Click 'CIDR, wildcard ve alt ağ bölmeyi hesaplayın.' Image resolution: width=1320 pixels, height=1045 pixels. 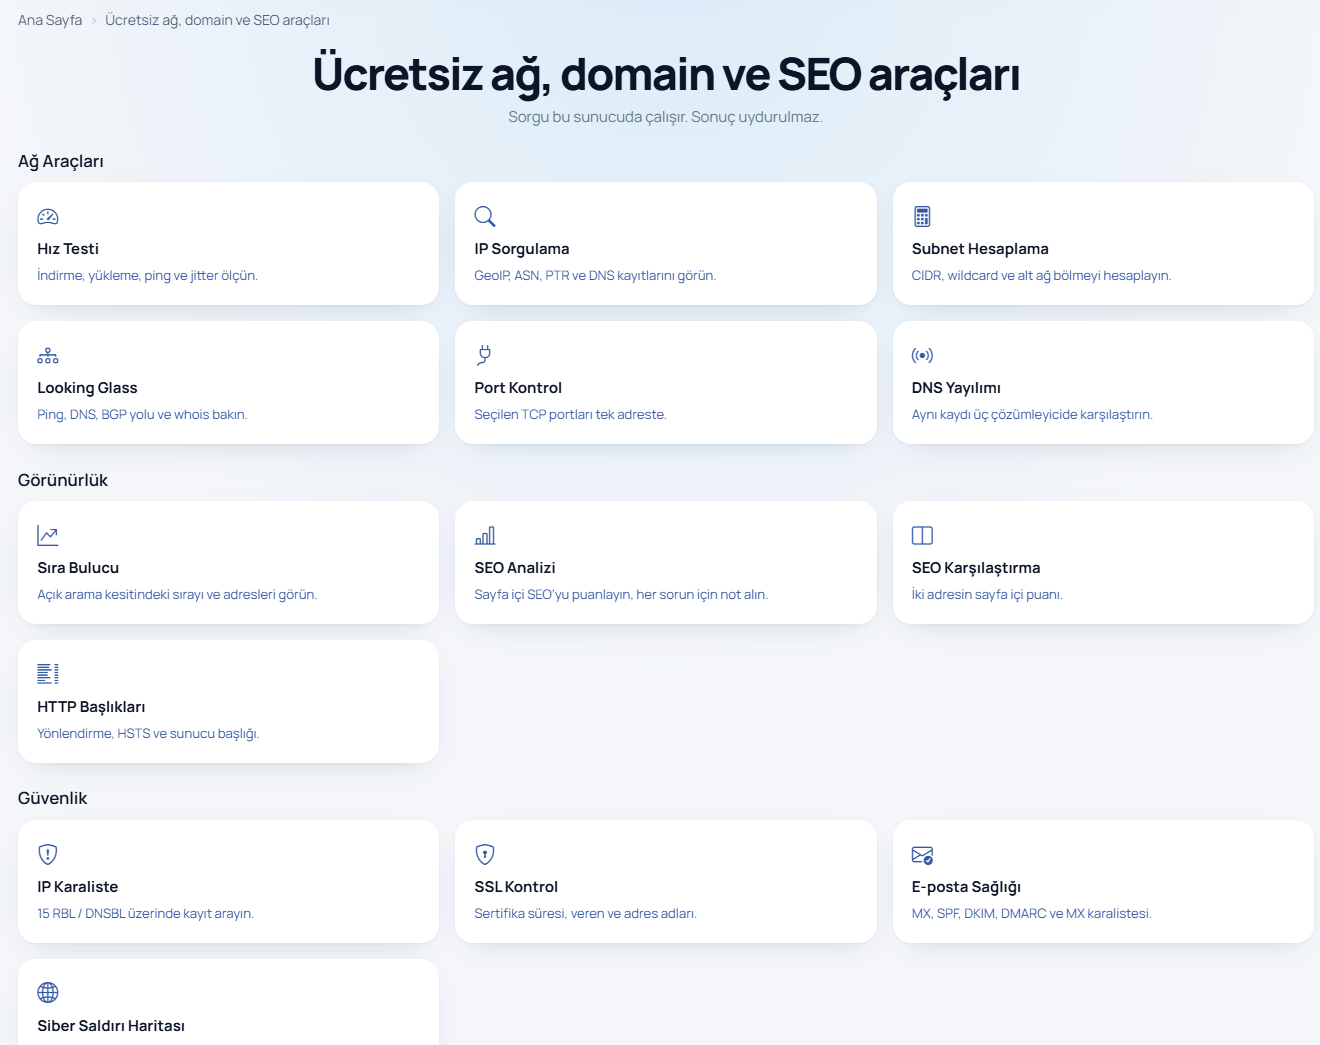click(x=1041, y=276)
